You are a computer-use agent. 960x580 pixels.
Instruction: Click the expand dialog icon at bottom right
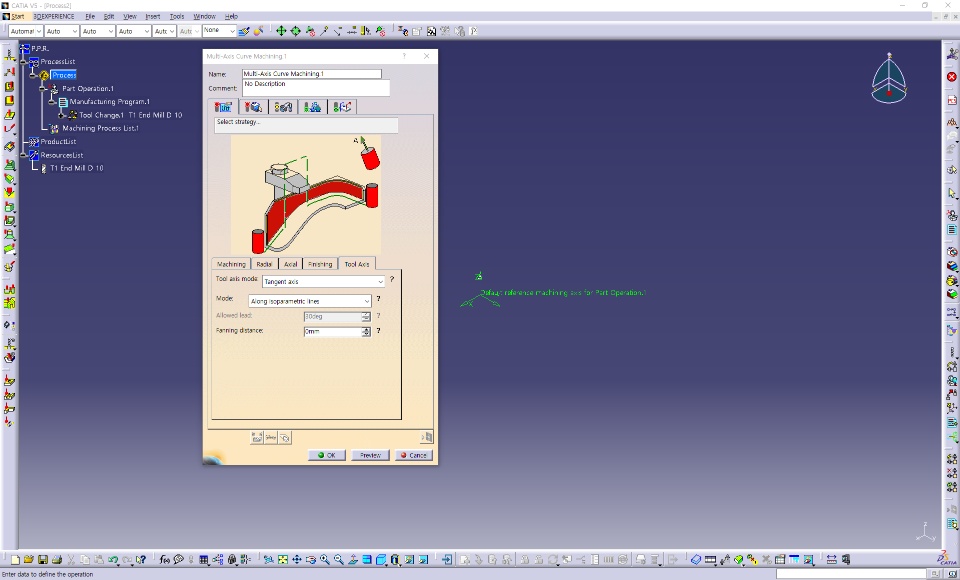click(427, 437)
